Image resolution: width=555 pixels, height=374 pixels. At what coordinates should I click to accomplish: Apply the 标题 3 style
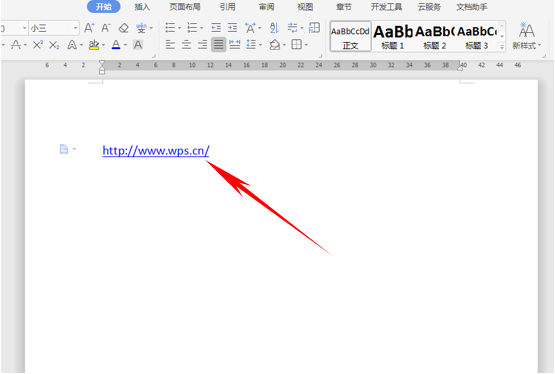point(477,36)
